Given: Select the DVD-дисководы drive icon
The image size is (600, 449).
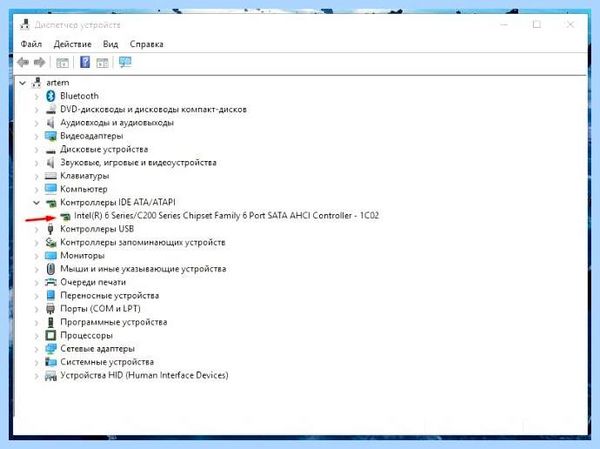Looking at the screenshot, I should click(51, 109).
